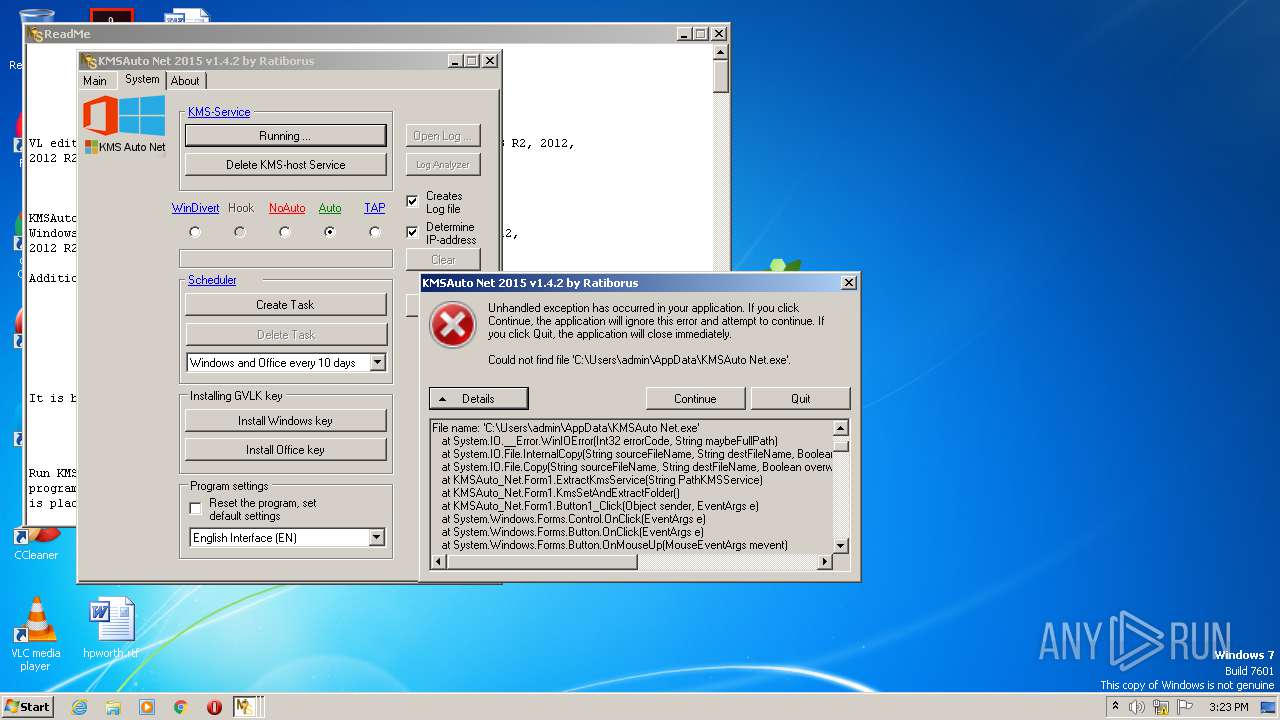Close the unhandled exception dialog
This screenshot has width=1280, height=720.
[849, 283]
